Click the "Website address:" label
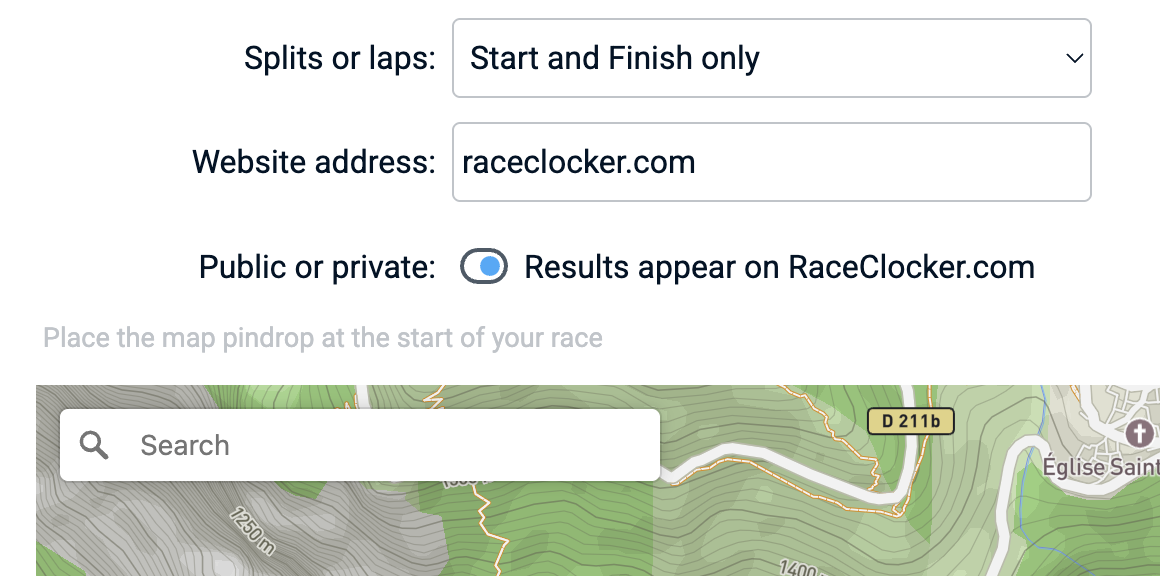Viewport: 1160px width, 576px height. (313, 162)
